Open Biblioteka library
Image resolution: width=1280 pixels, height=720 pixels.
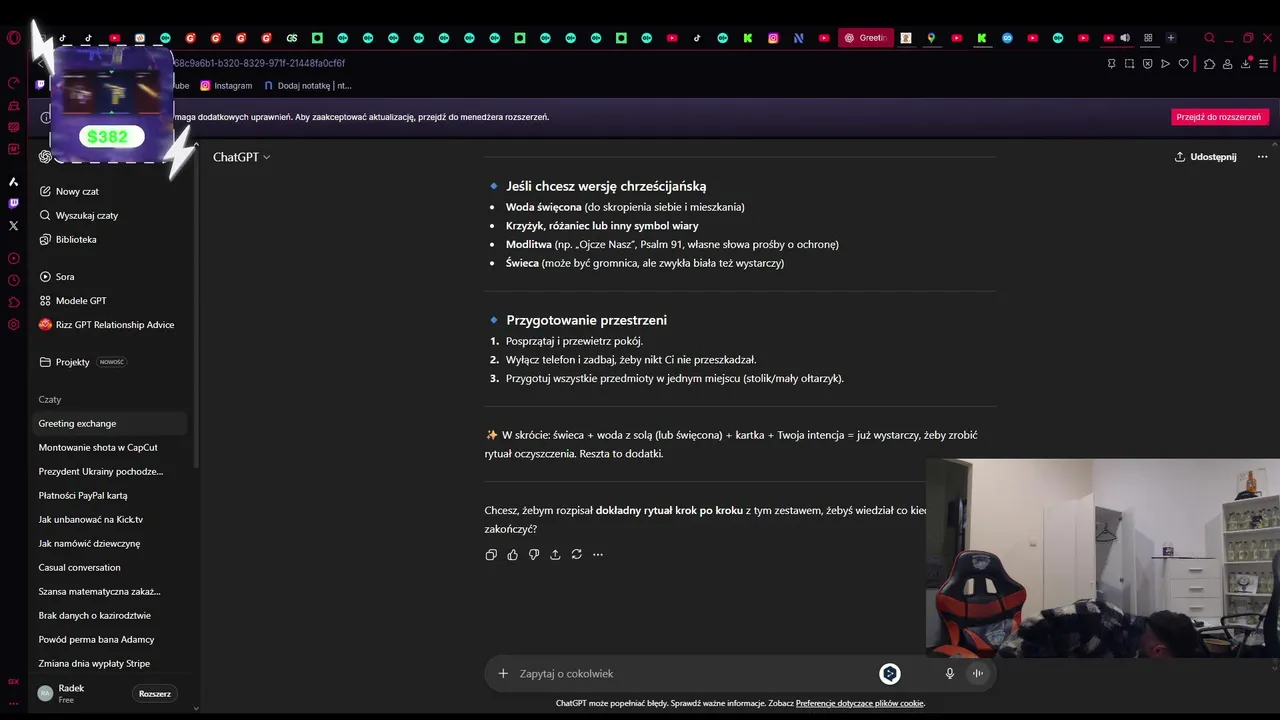coord(110,239)
